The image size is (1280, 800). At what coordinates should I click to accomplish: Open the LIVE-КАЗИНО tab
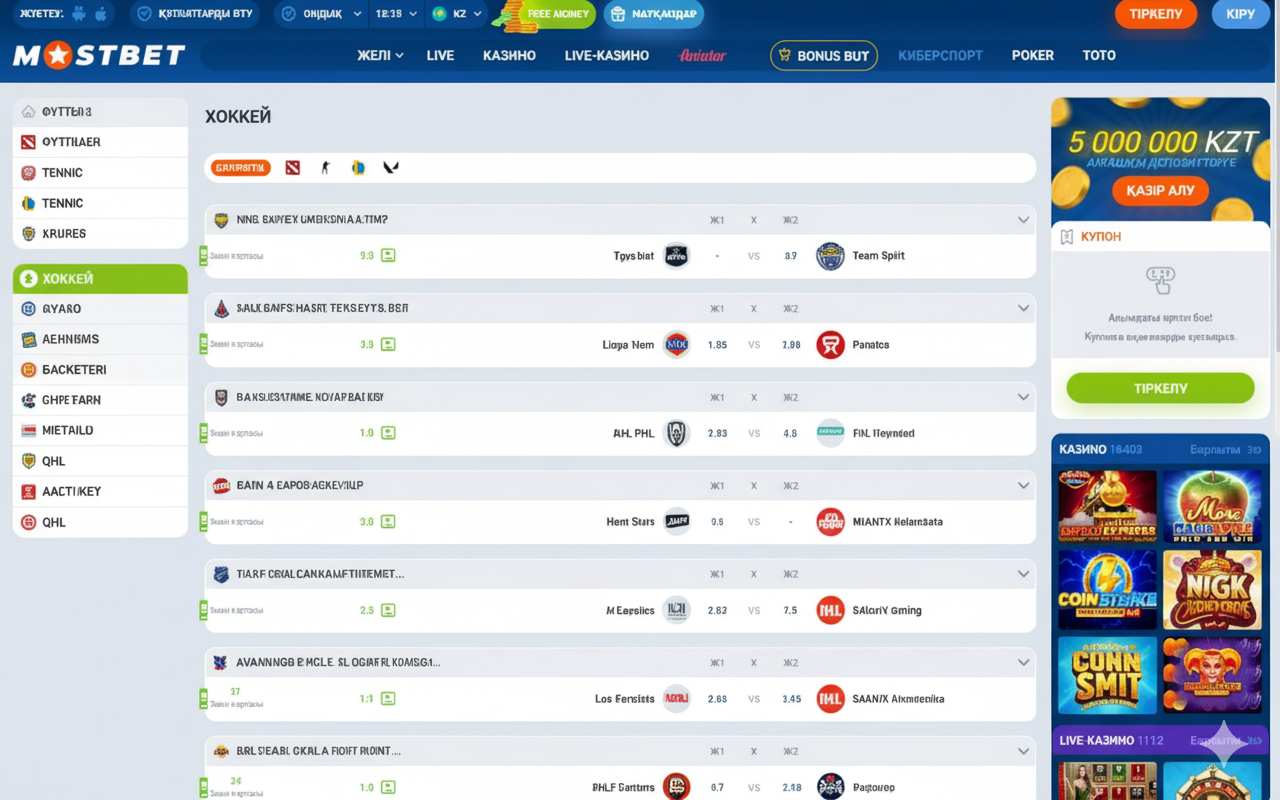point(607,56)
